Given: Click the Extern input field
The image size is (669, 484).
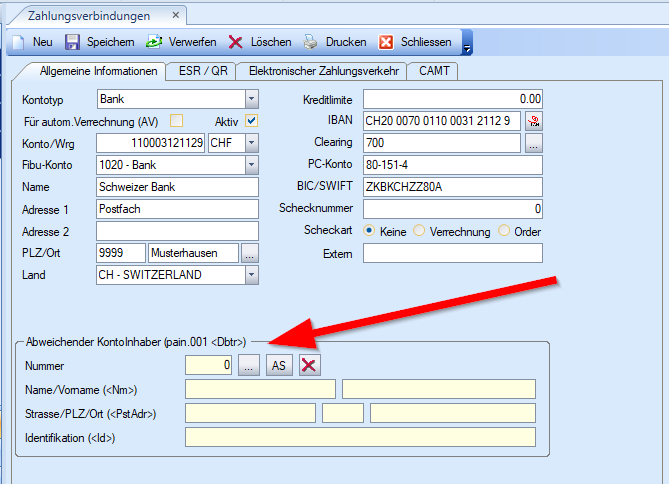Looking at the screenshot, I should pos(453,253).
